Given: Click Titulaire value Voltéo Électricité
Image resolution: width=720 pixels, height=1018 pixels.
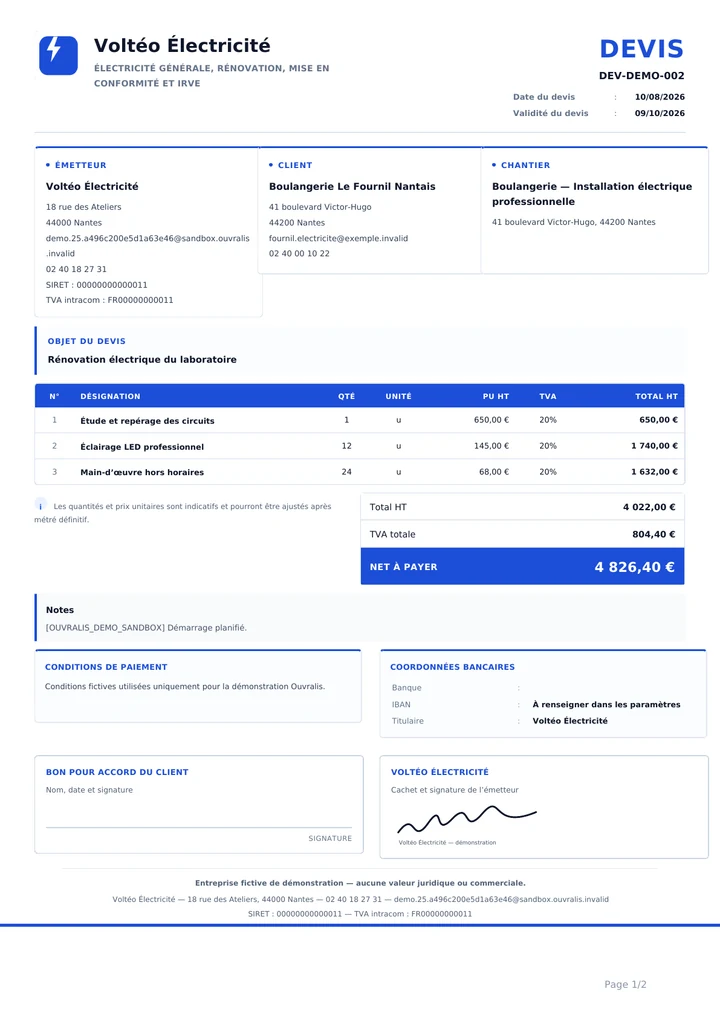Looking at the screenshot, I should 570,721.
